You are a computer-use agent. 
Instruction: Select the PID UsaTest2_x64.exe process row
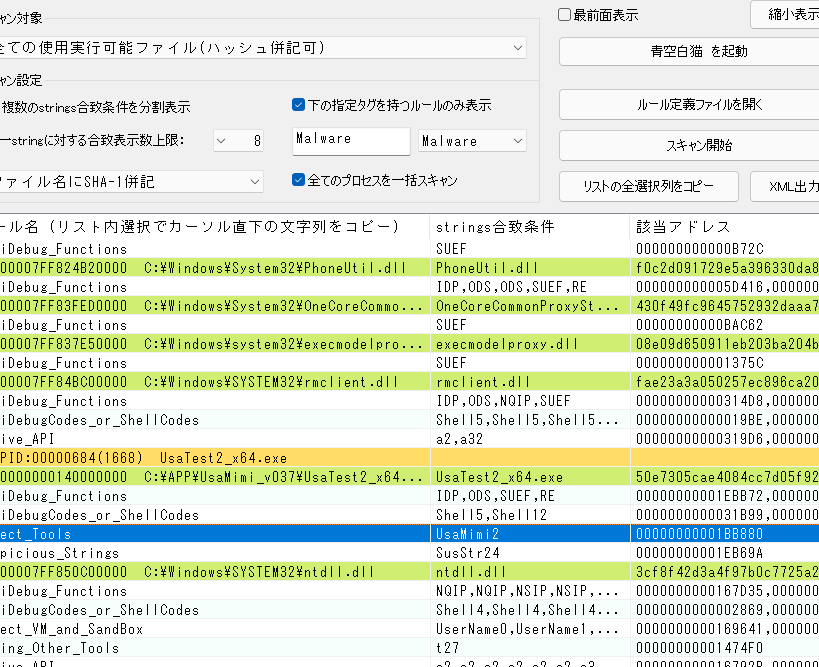(300, 458)
